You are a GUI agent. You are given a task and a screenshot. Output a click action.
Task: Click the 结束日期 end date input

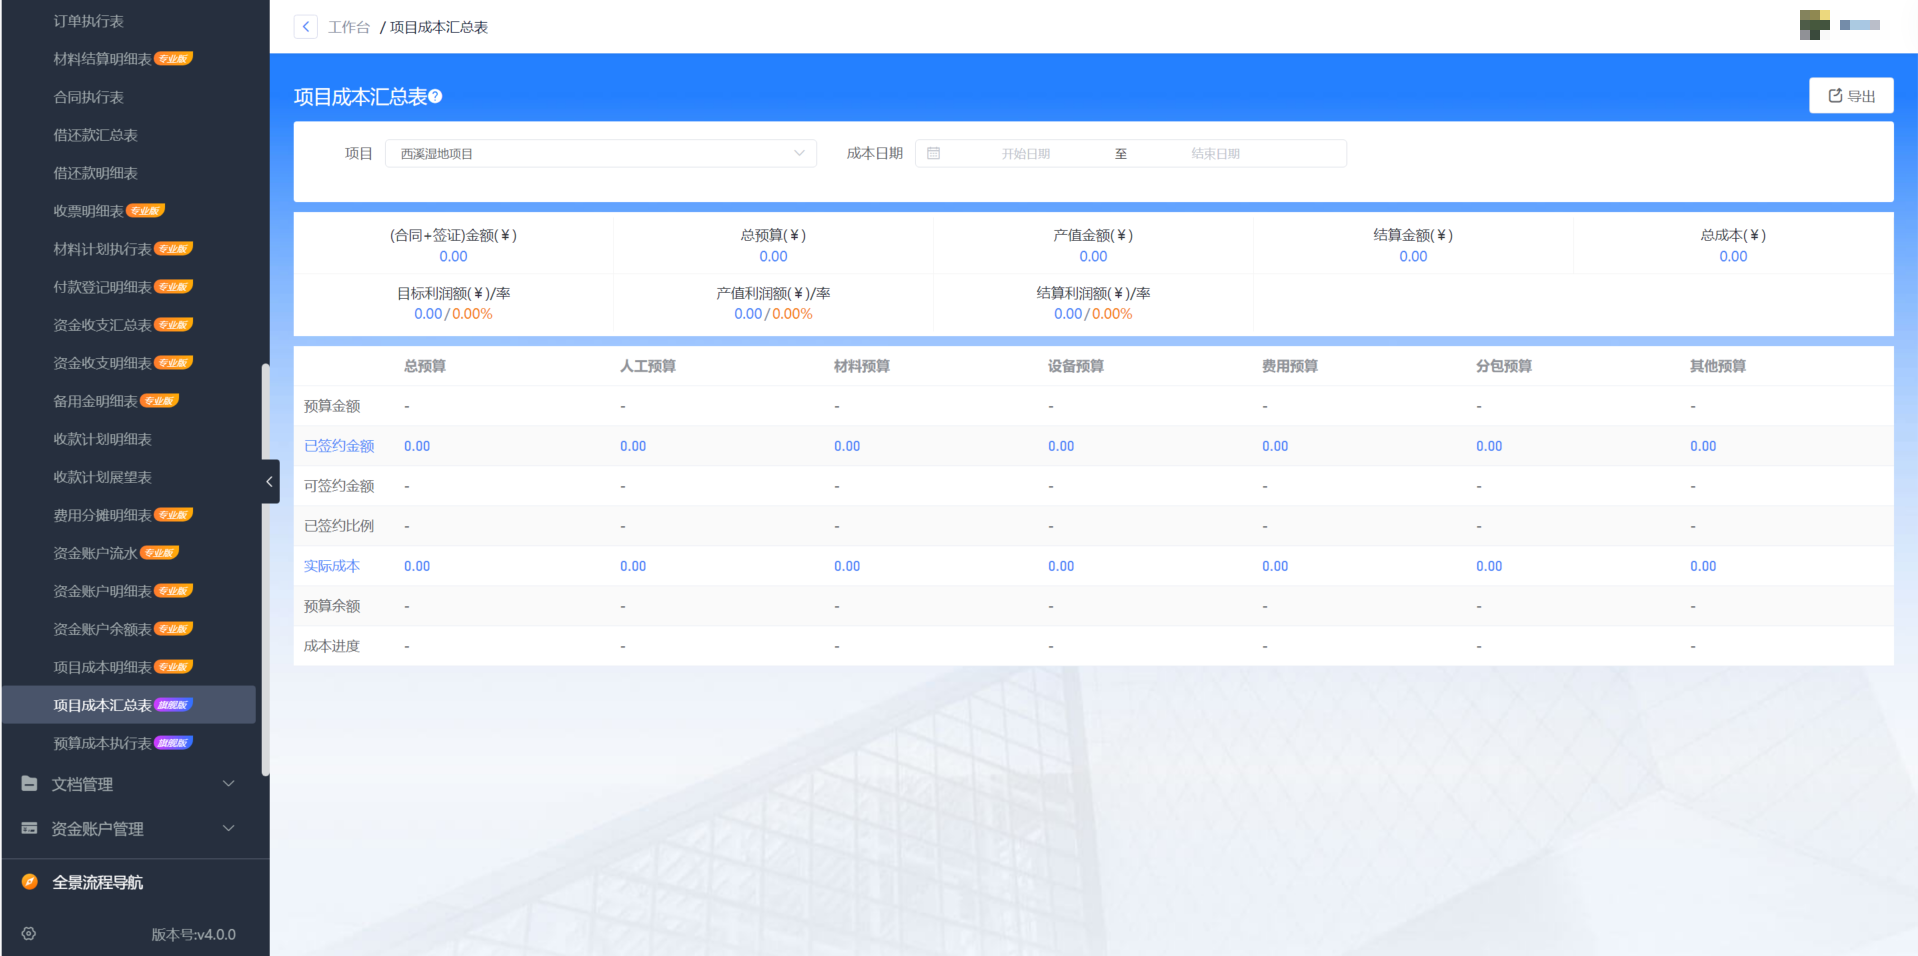pos(1215,154)
